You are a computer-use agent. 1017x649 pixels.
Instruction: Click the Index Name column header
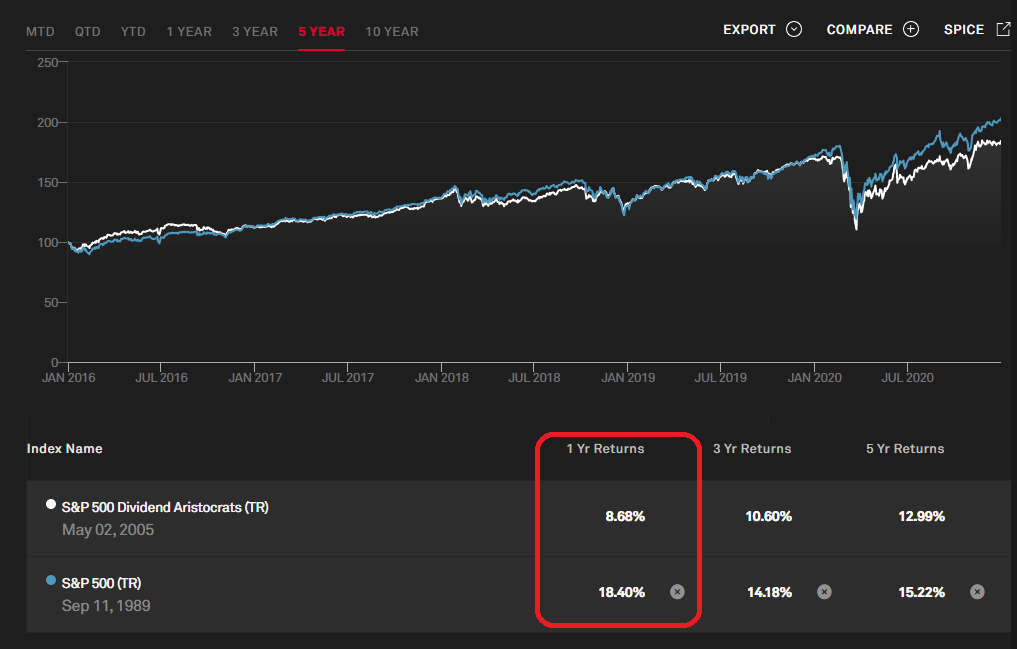pos(64,449)
